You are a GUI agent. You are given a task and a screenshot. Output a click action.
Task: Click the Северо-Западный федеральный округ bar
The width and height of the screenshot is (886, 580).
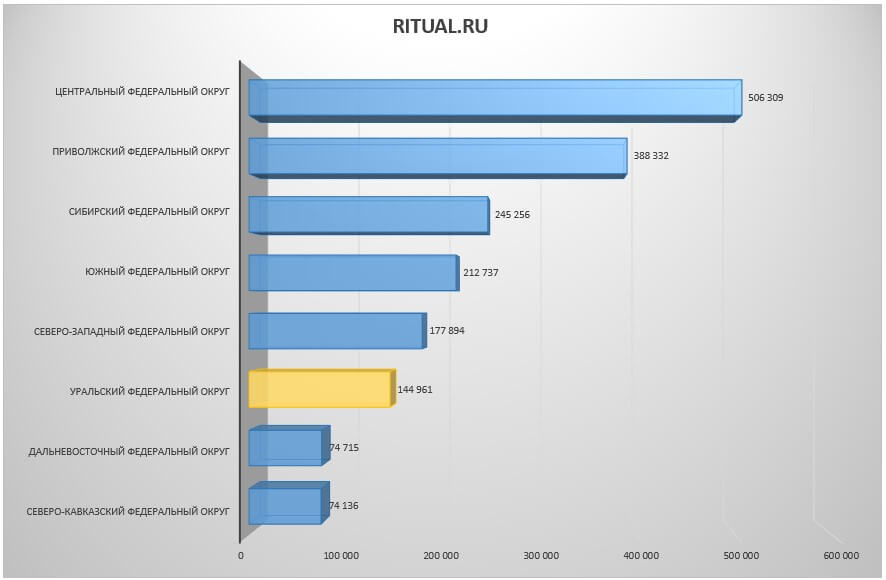(x=337, y=331)
